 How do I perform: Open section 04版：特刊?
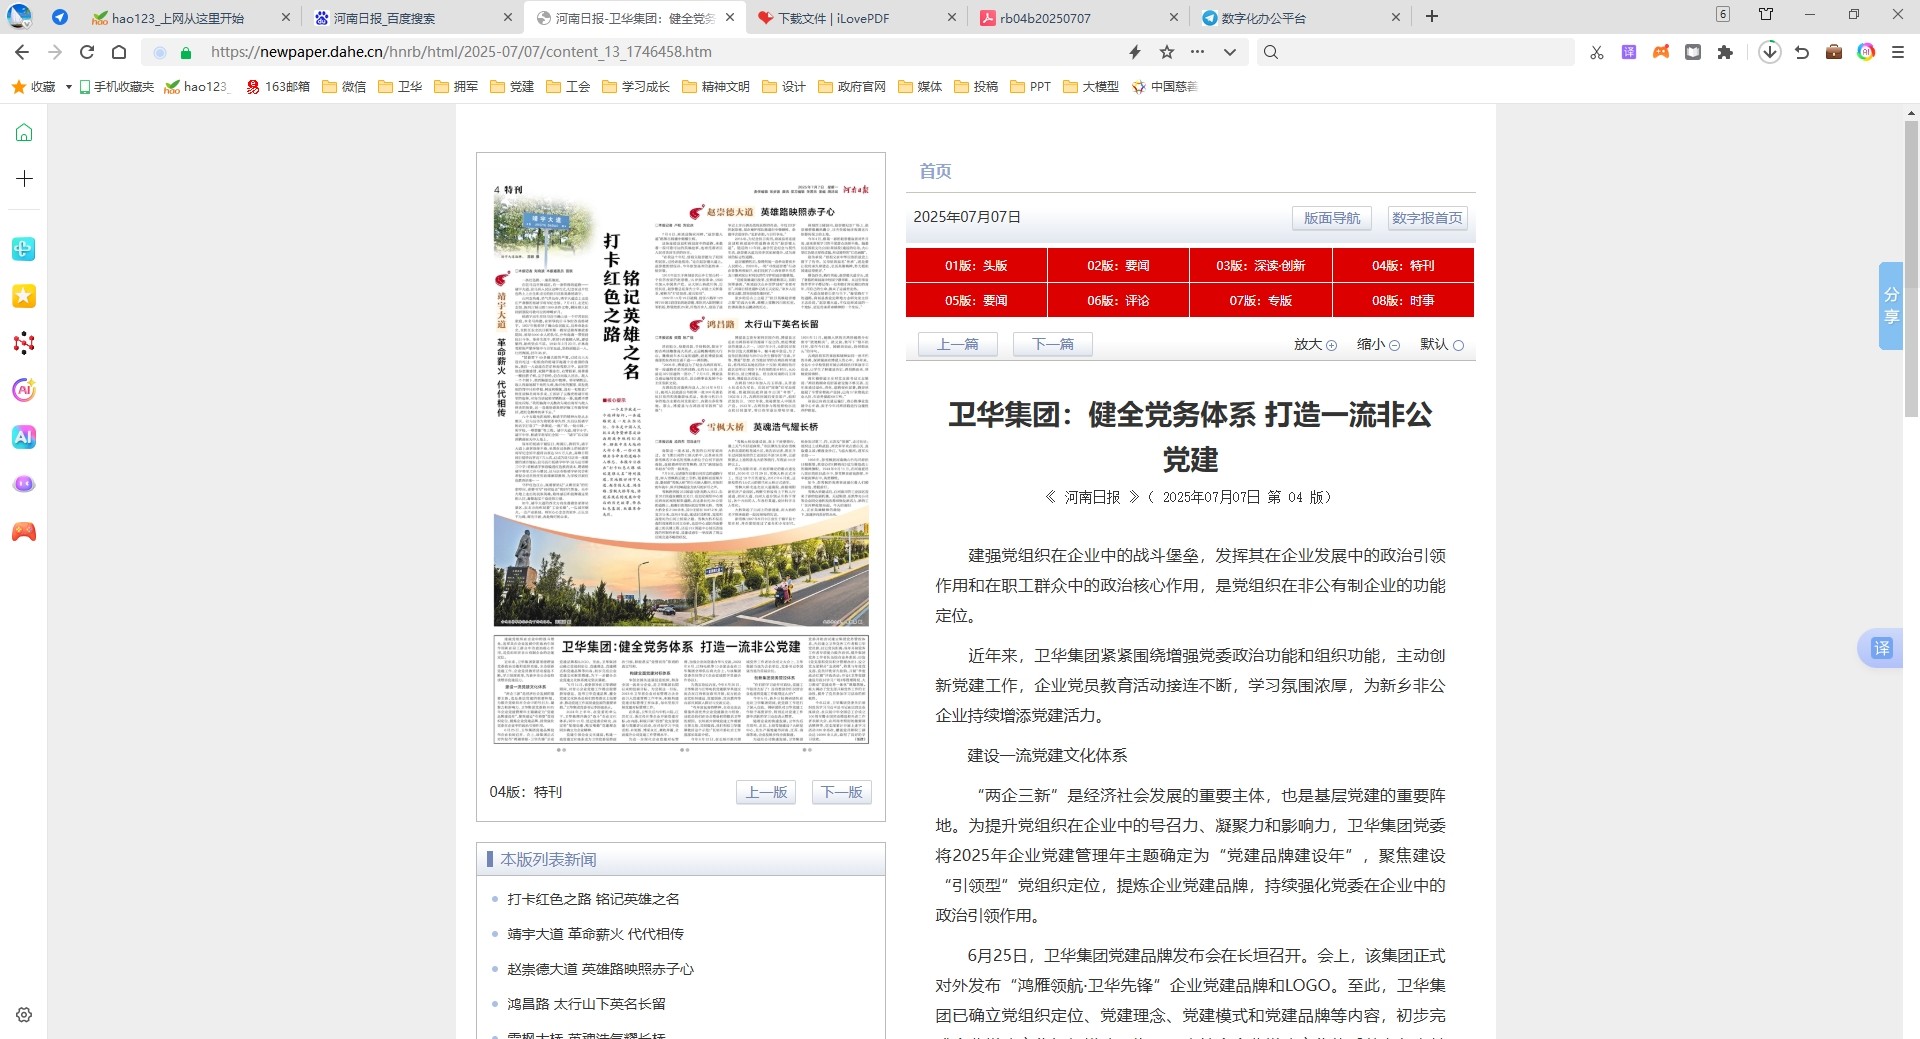coord(1403,265)
